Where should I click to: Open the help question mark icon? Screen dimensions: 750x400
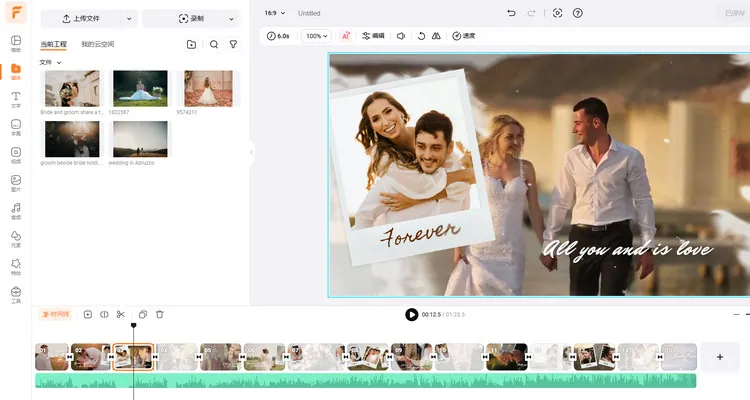[578, 13]
